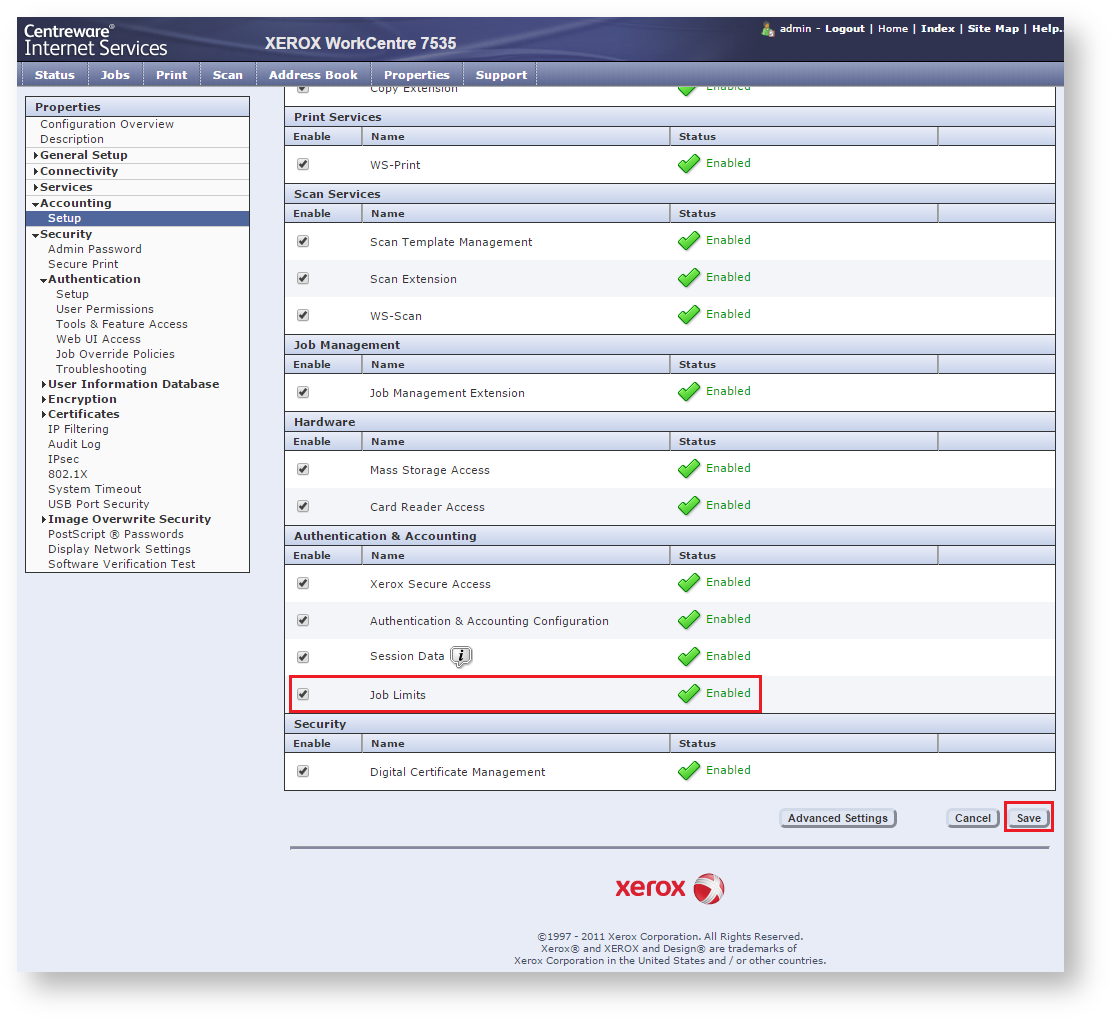
Task: Click the admin user icon in header
Action: click(x=767, y=29)
